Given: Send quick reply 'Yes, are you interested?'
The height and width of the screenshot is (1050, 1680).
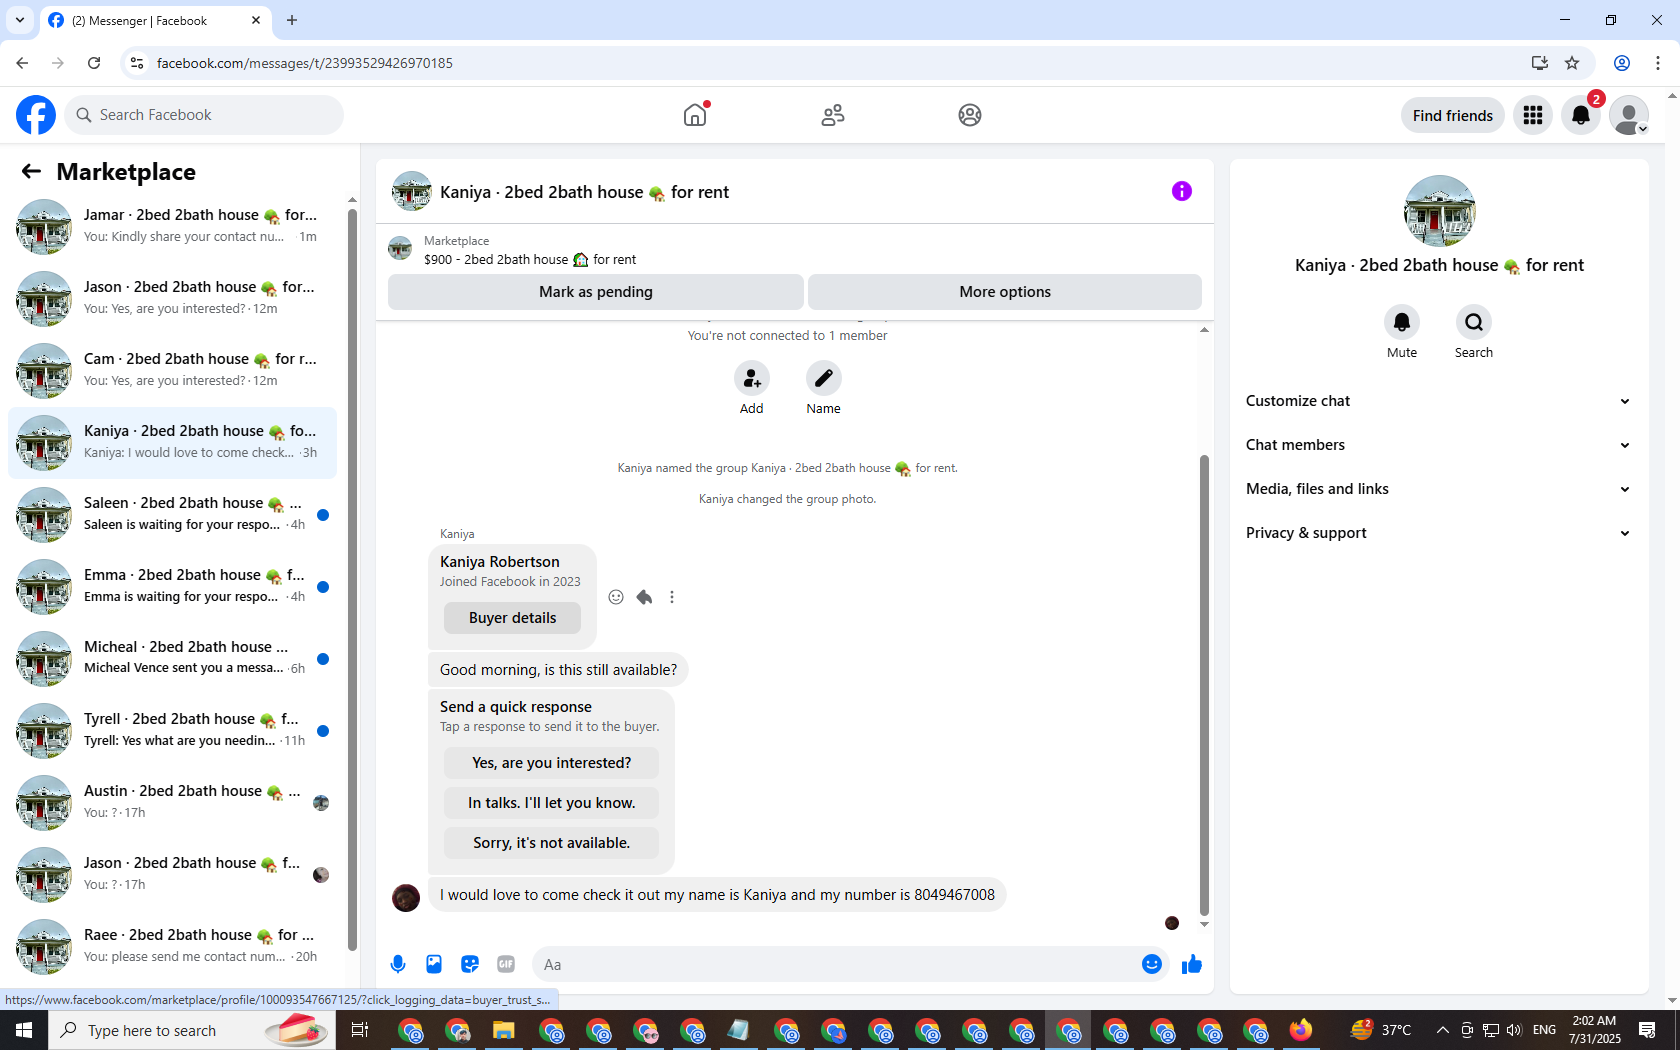Looking at the screenshot, I should 551,763.
